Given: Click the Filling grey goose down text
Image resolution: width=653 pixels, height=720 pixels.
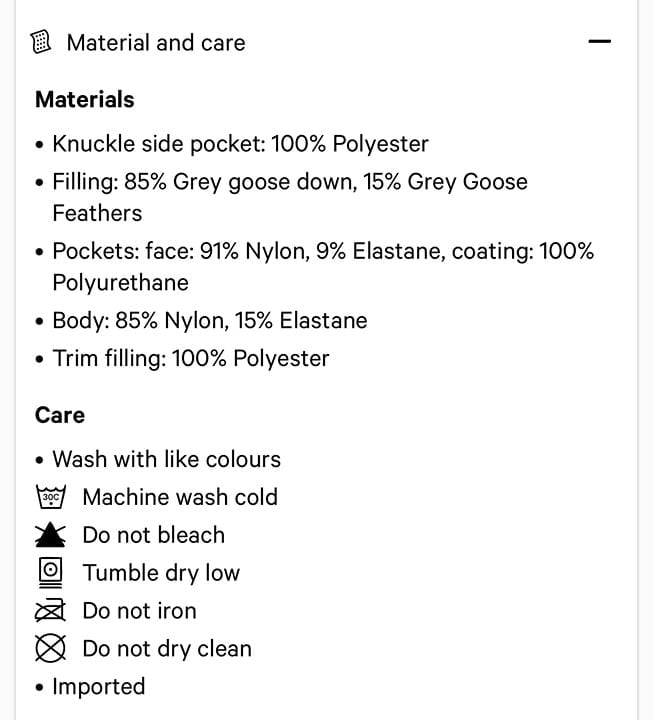Looking at the screenshot, I should click(x=290, y=197).
